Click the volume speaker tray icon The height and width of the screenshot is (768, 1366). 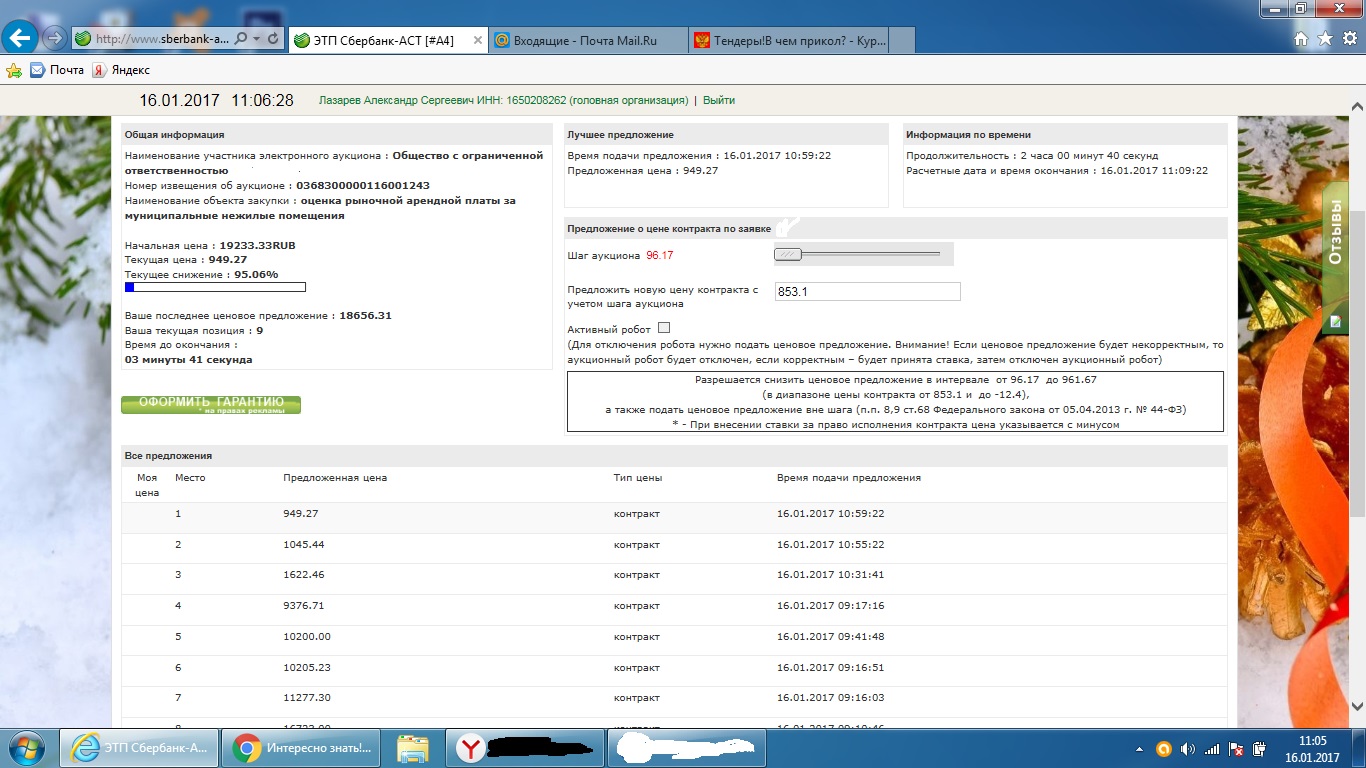click(x=1187, y=748)
